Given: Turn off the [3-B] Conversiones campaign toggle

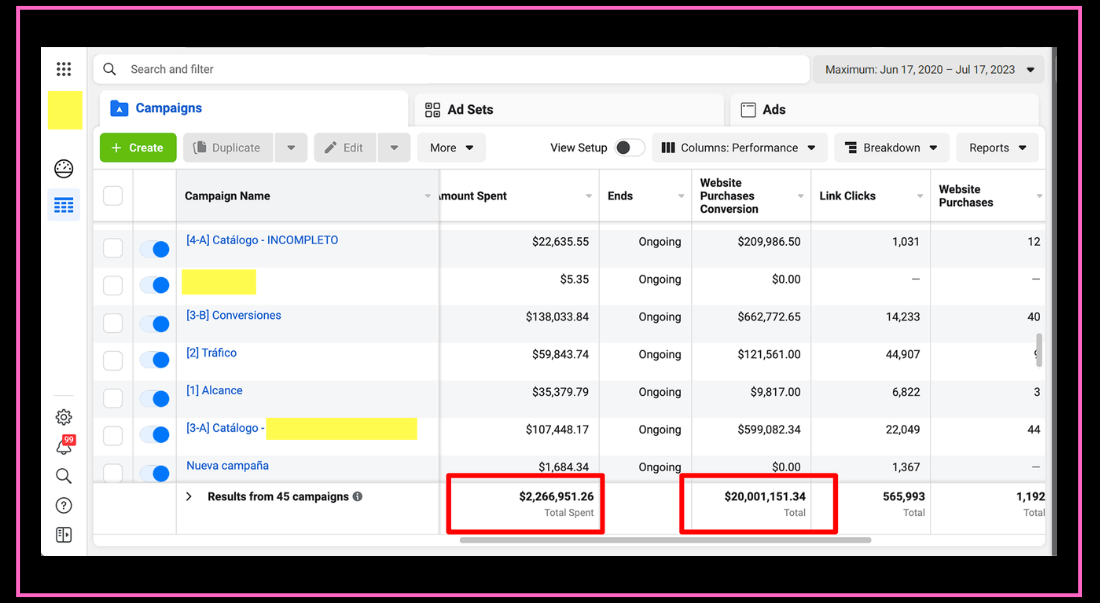Looking at the screenshot, I should [x=154, y=323].
